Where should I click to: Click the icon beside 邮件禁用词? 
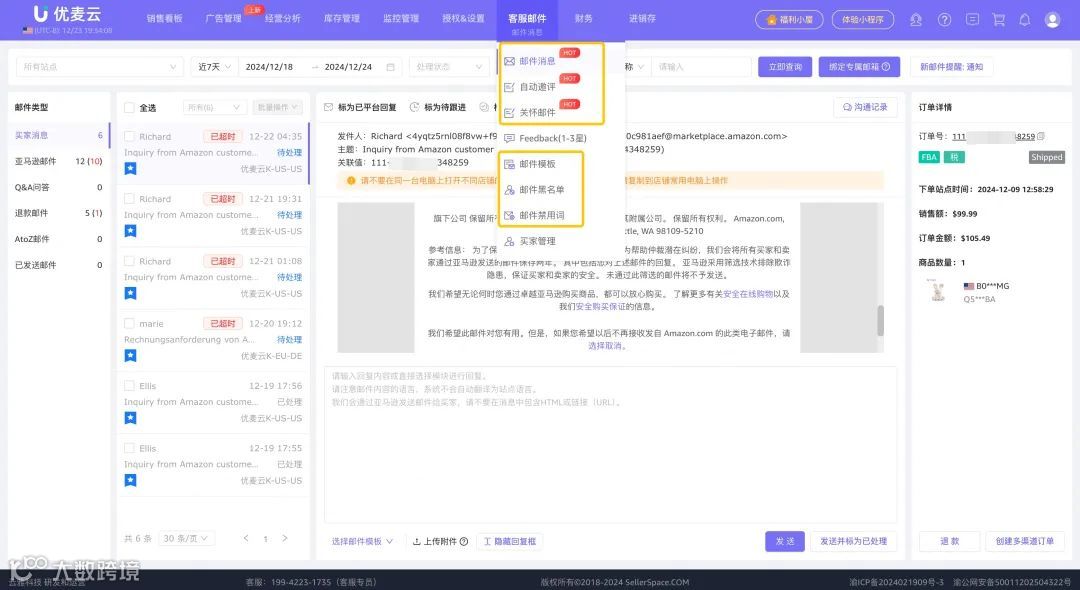pyautogui.click(x=509, y=215)
